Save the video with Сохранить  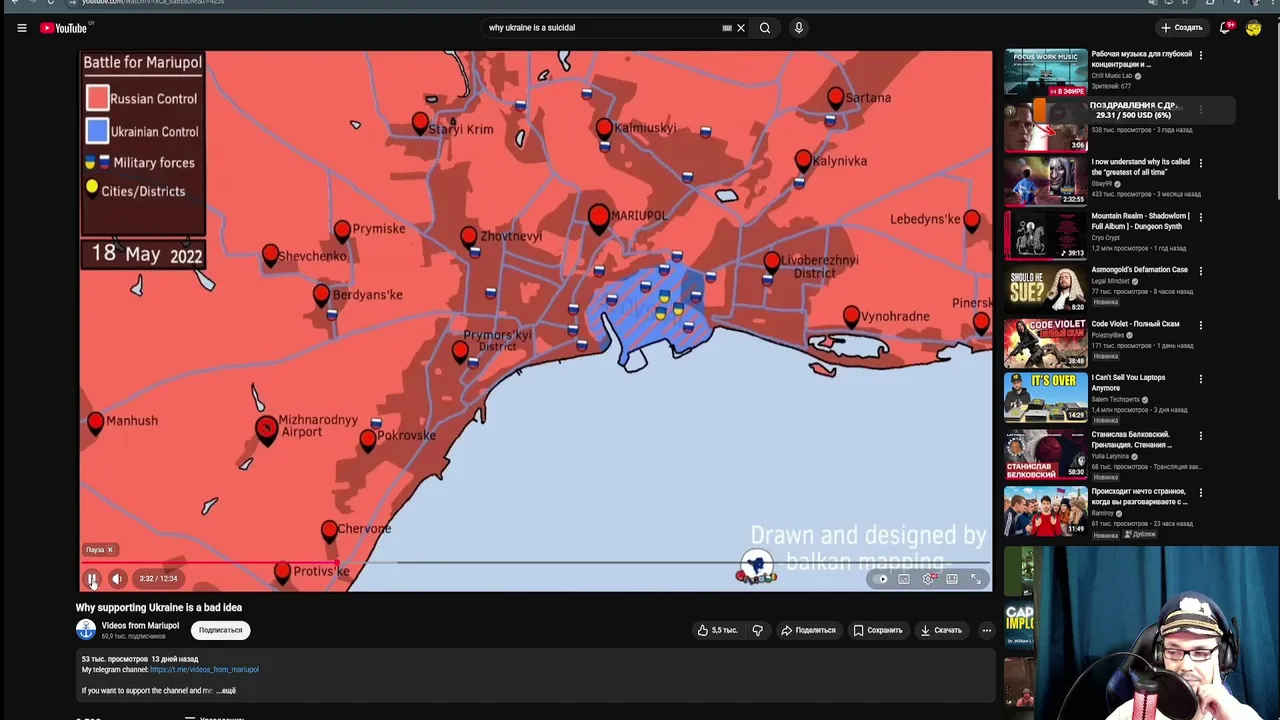tap(878, 630)
